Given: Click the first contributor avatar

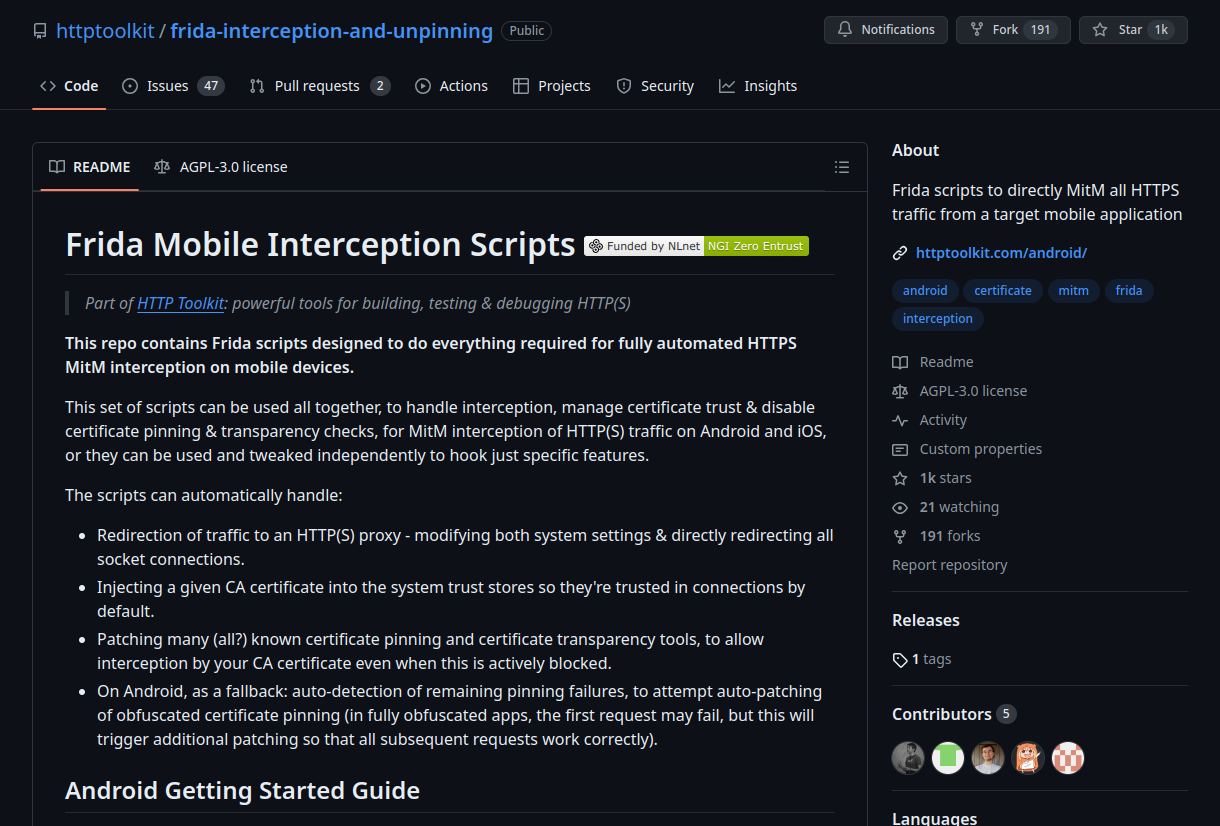Looking at the screenshot, I should [x=908, y=758].
